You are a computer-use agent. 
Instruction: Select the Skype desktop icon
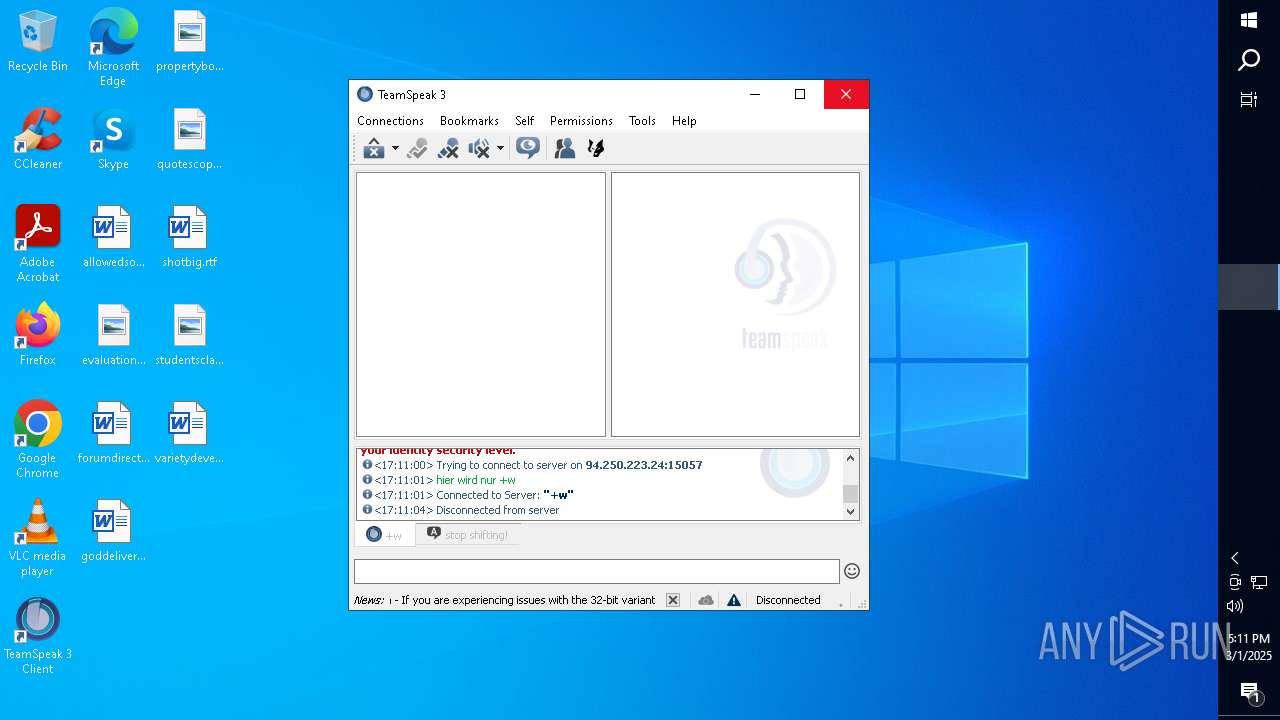click(x=113, y=139)
